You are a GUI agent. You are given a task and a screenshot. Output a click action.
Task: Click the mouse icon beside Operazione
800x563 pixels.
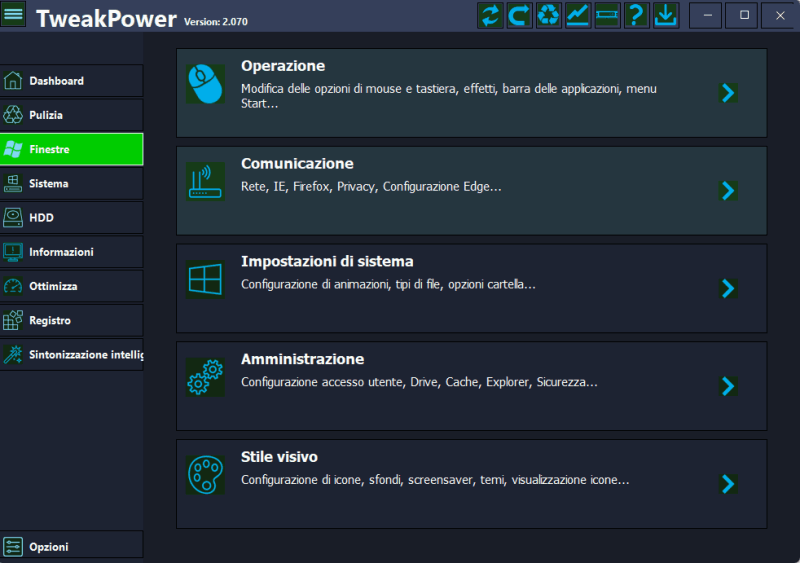point(205,84)
